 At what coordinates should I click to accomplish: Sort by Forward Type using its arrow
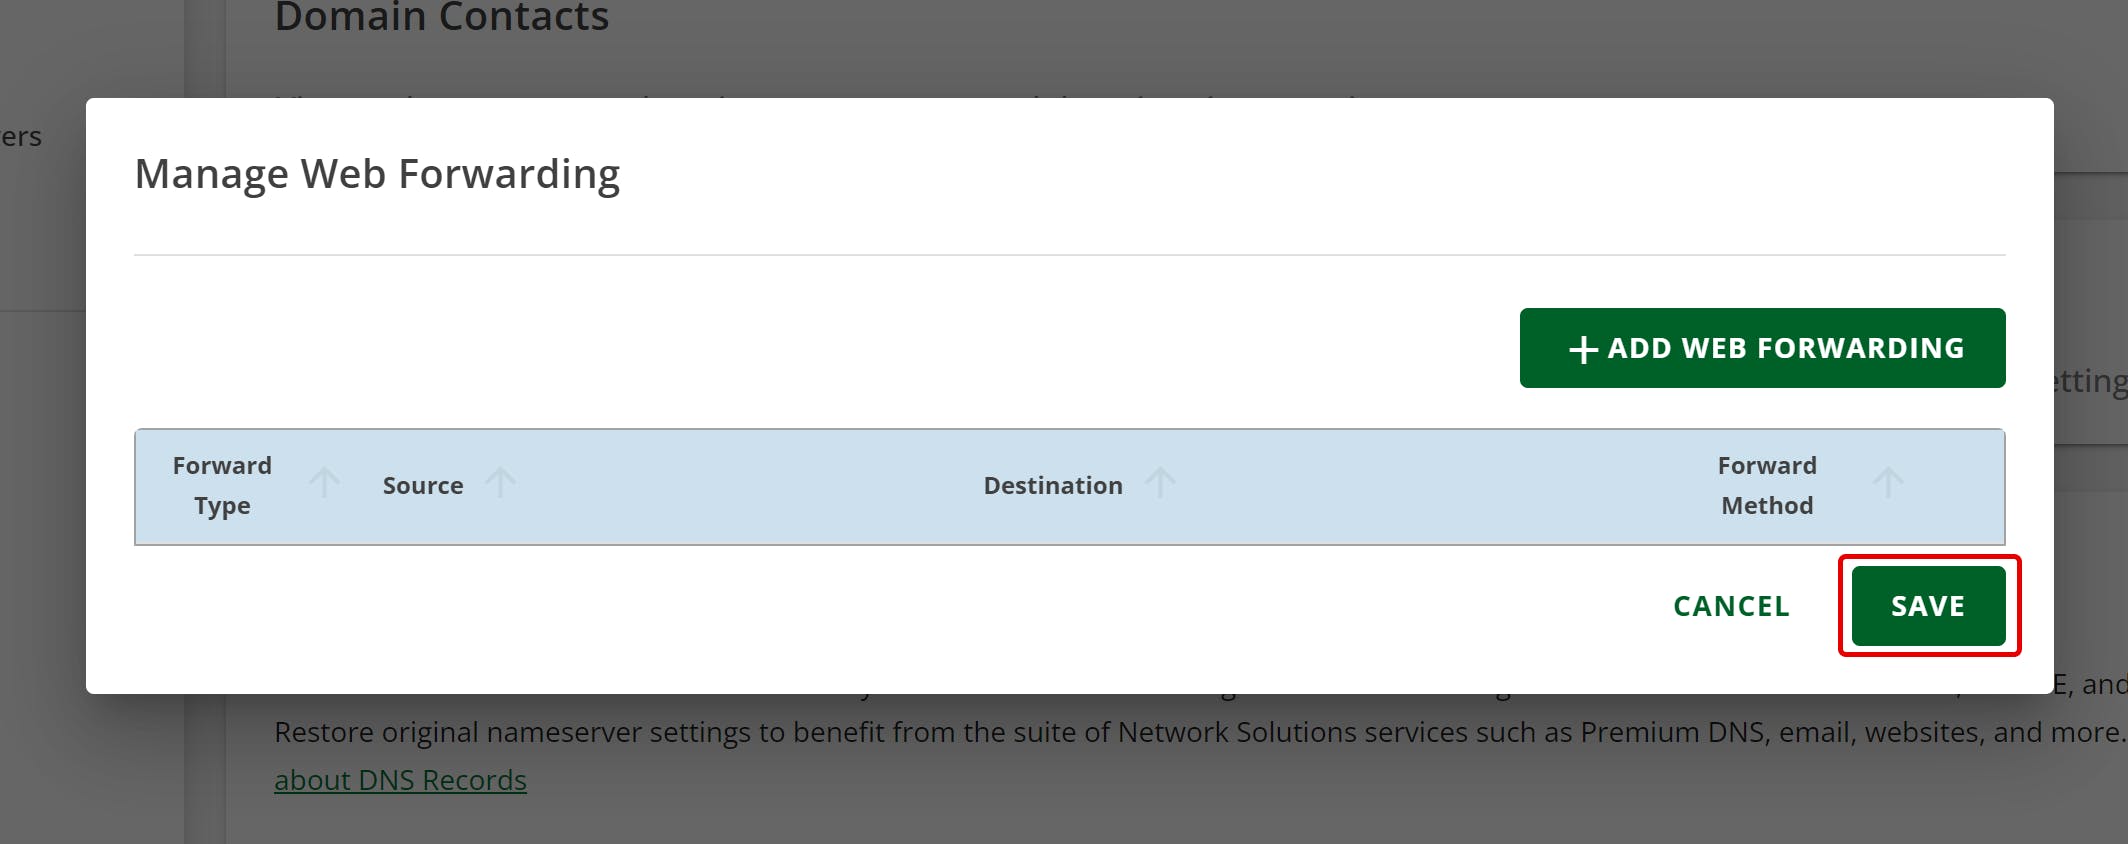click(324, 483)
